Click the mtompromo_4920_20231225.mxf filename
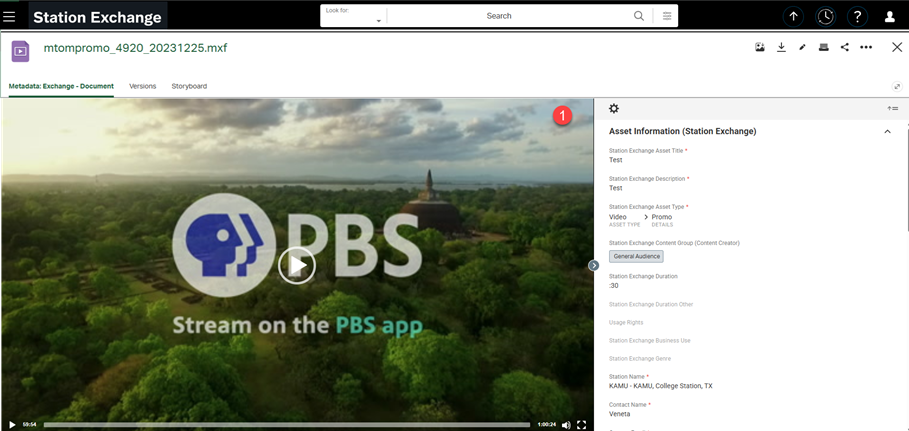 click(x=135, y=48)
